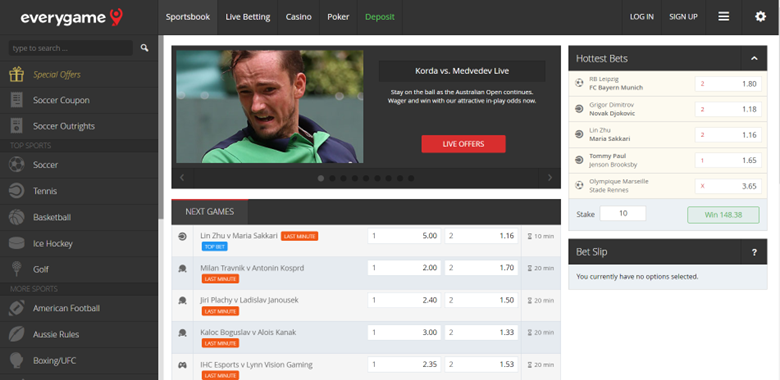The height and width of the screenshot is (380, 780).
Task: Open Special Offers gift icon
Action: (x=16, y=75)
